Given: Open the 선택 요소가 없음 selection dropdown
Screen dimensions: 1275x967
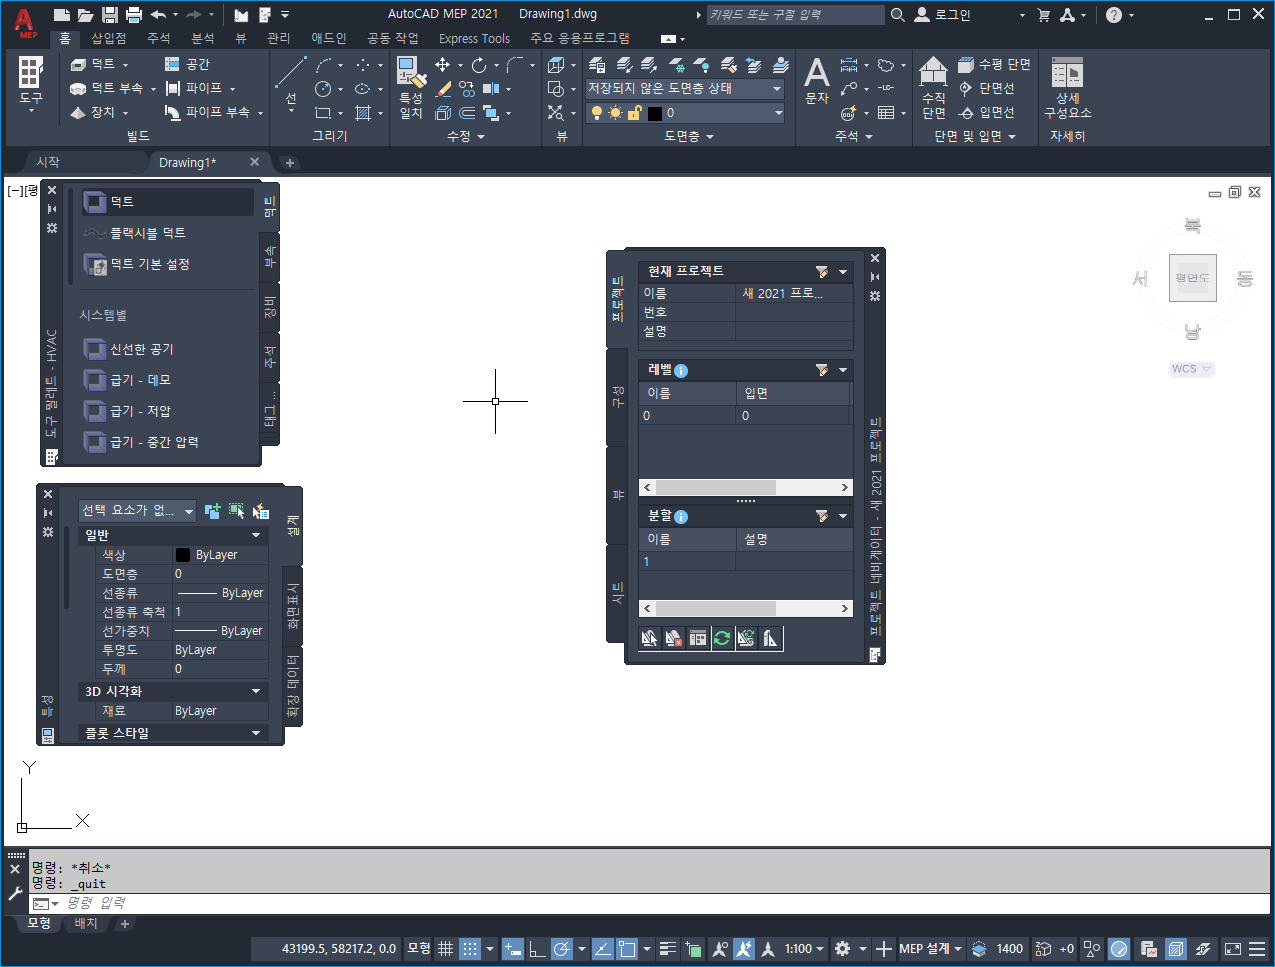Looking at the screenshot, I should point(138,510).
